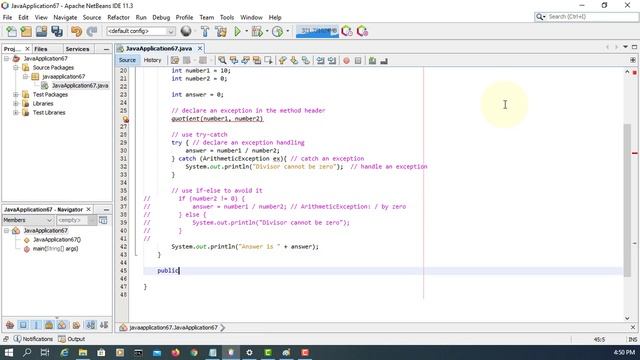Collapse the JavaApplication67 project node
Image resolution: width=640 pixels, height=360 pixels.
pos(7,59)
